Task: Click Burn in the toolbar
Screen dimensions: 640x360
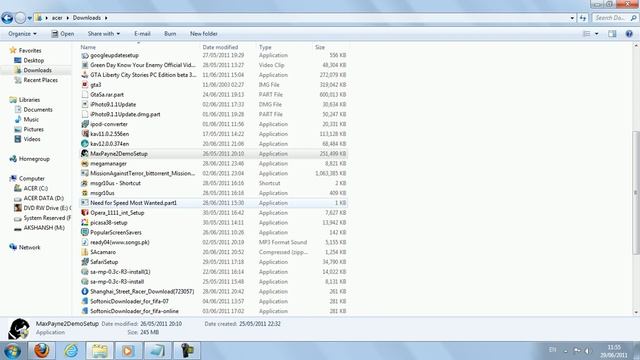Action: pyautogui.click(x=170, y=34)
